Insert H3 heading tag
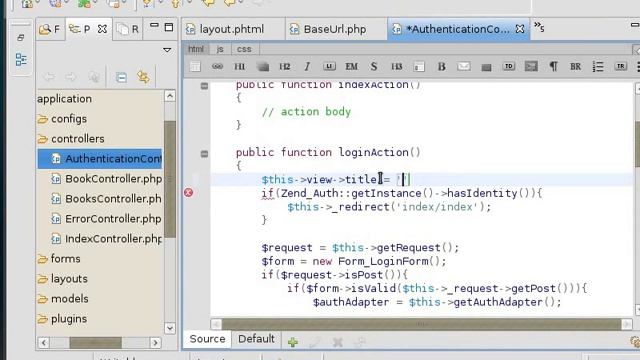640x360 pixels. [396, 66]
